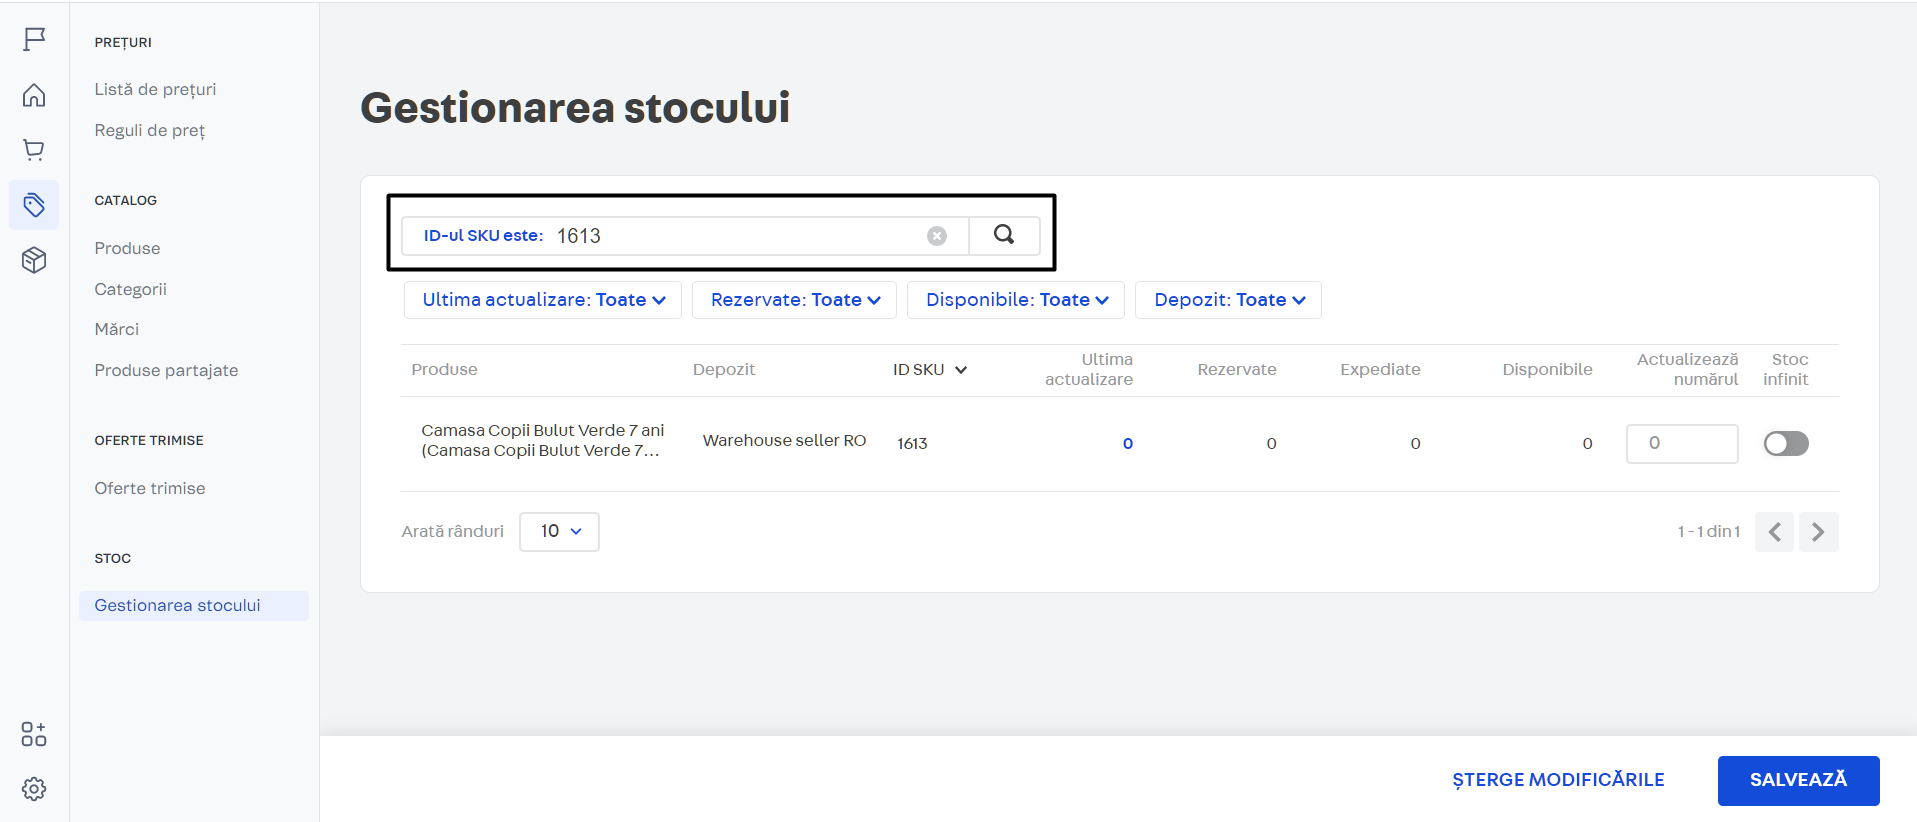1917x822 pixels.
Task: Open the package box icon in the sidebar
Action: pyautogui.click(x=34, y=260)
